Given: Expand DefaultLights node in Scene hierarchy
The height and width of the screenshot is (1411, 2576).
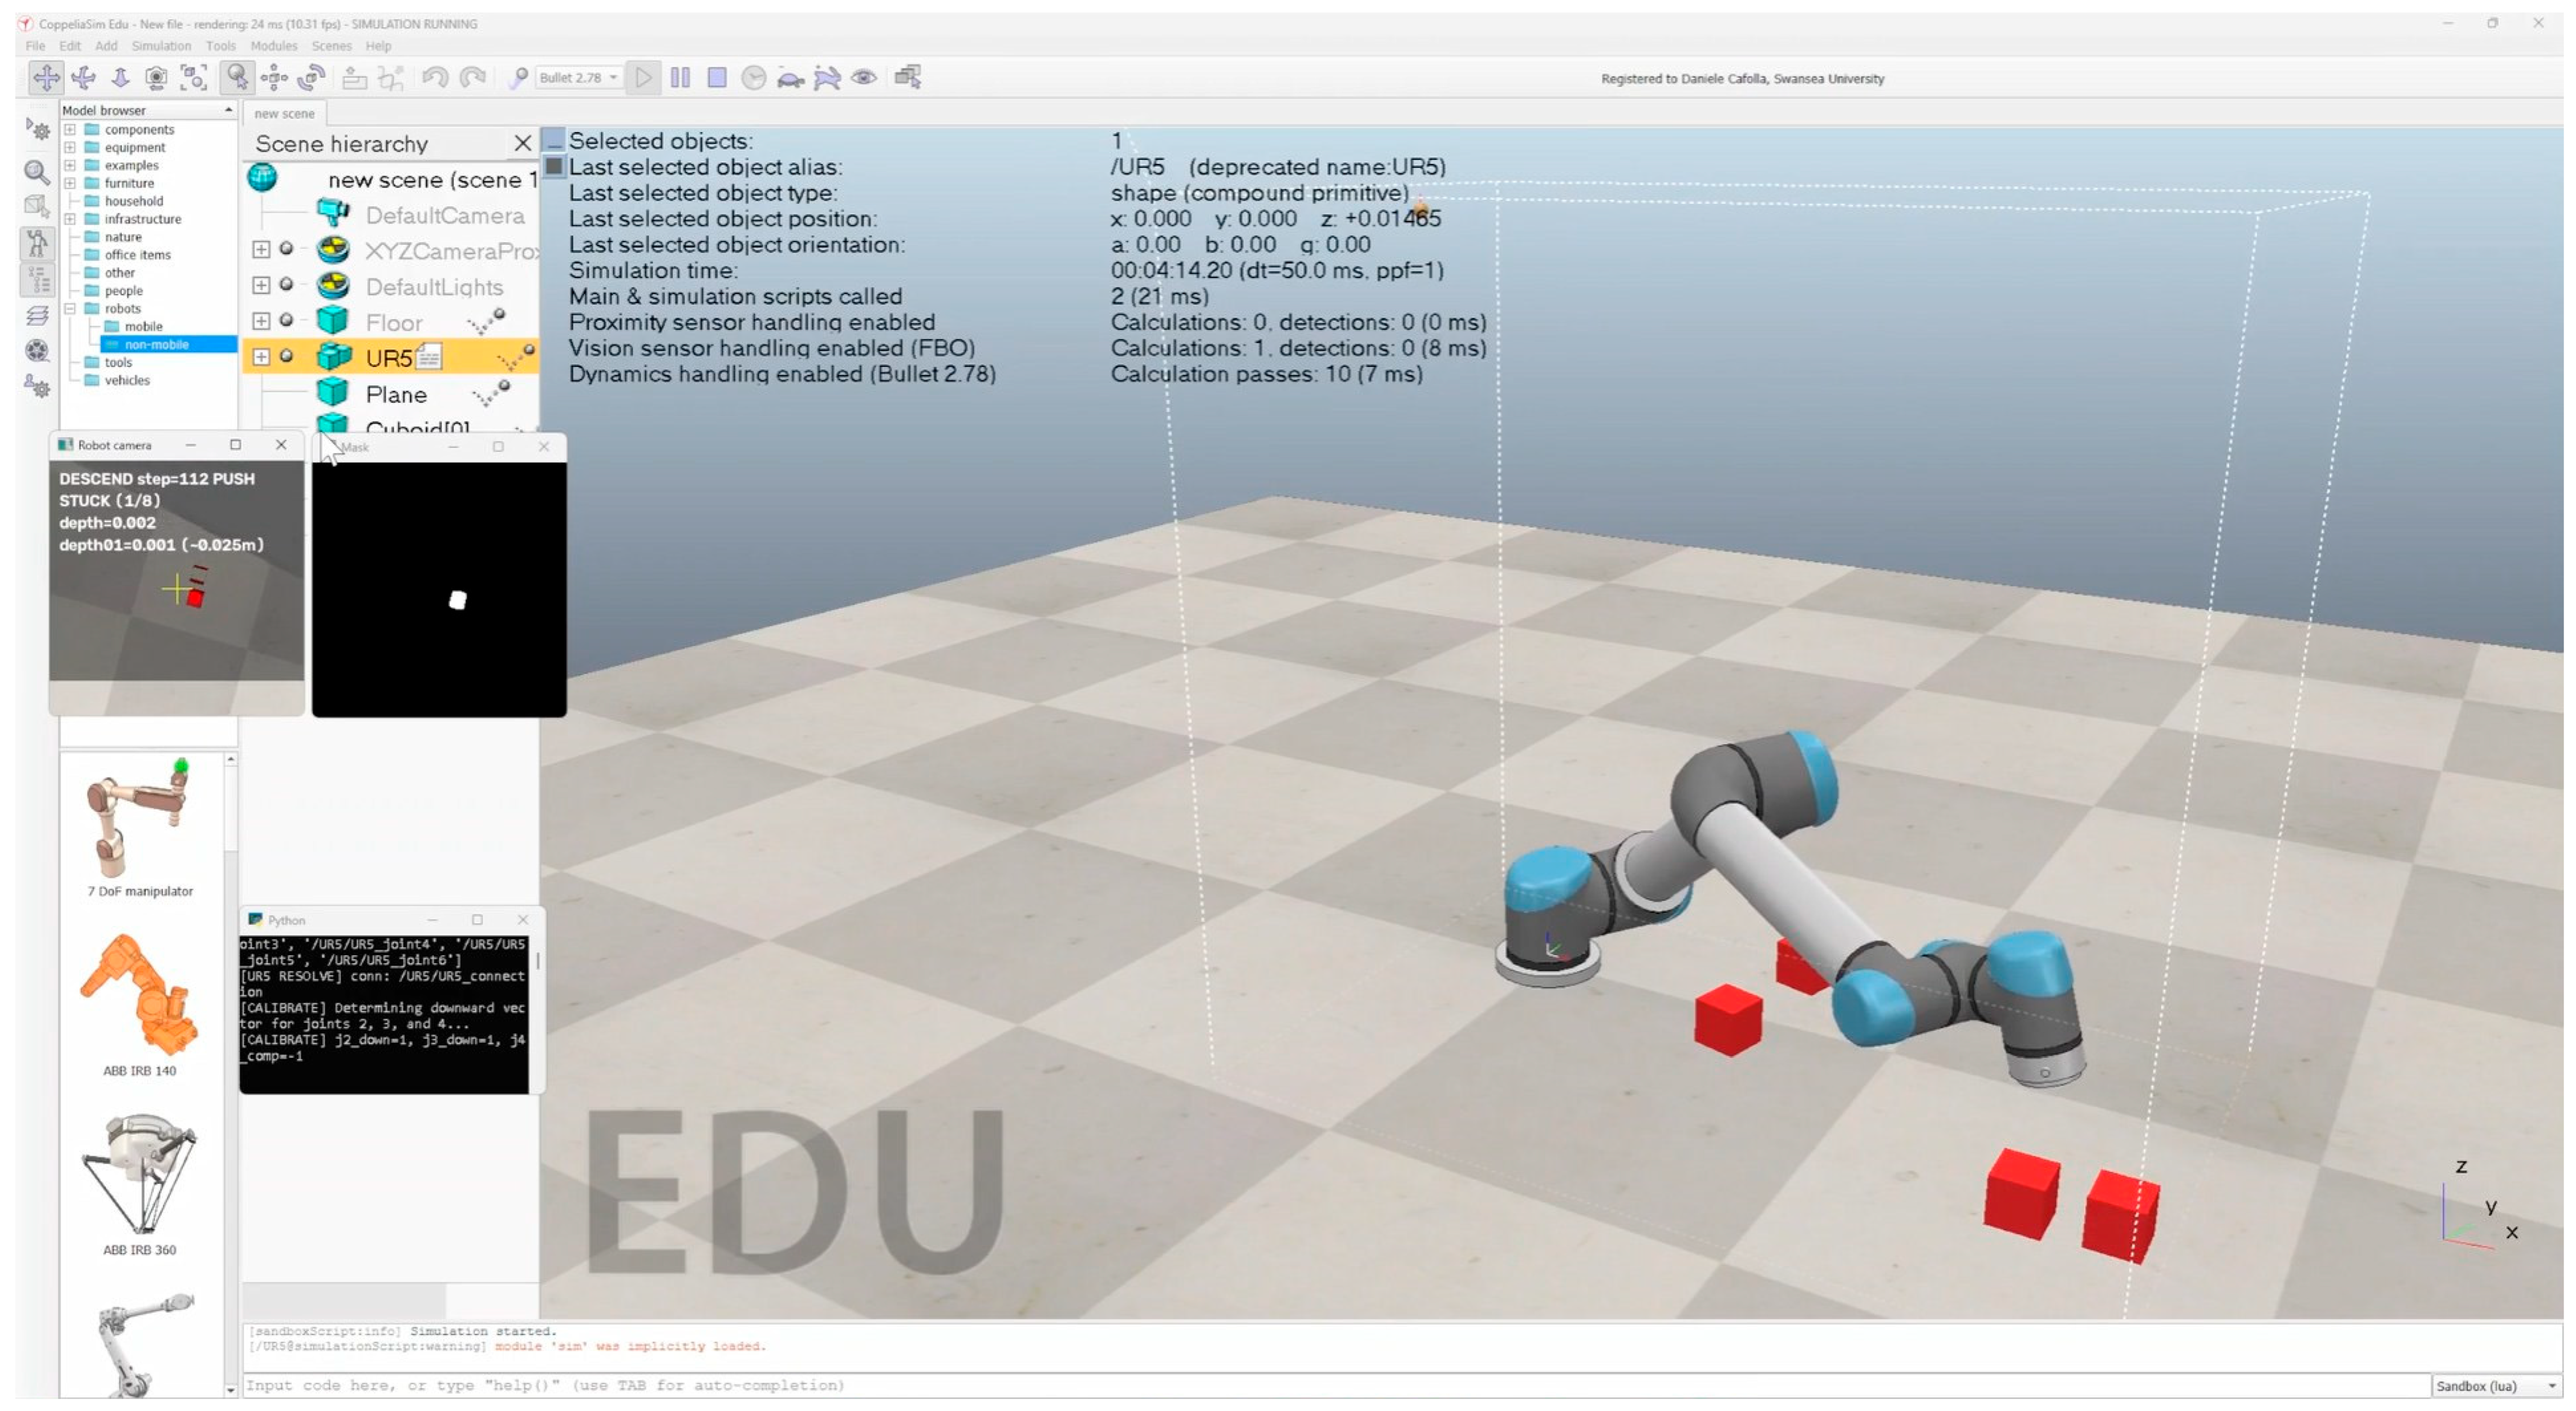Looking at the screenshot, I should pyautogui.click(x=261, y=285).
